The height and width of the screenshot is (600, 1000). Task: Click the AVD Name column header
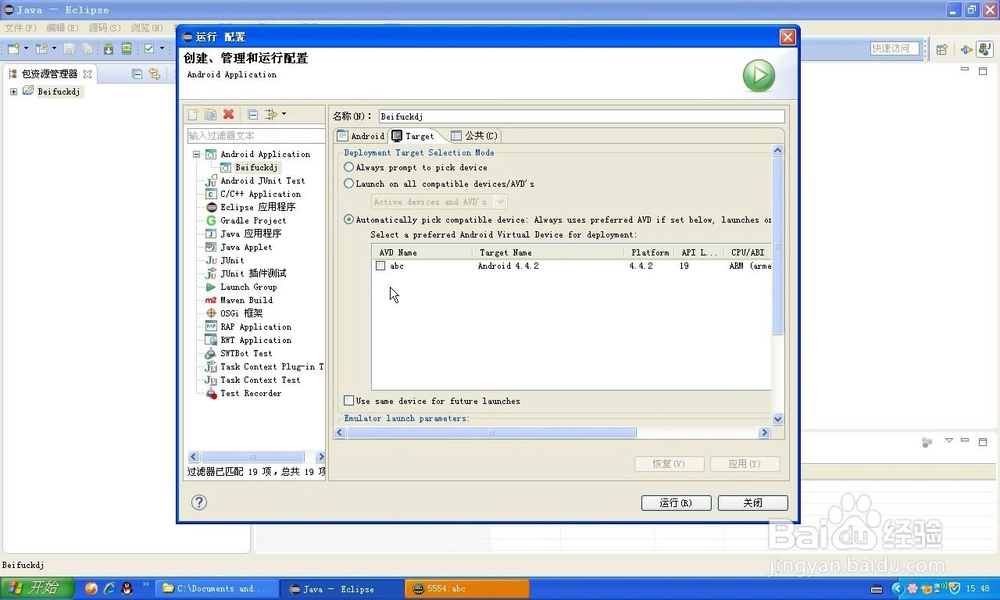[422, 252]
